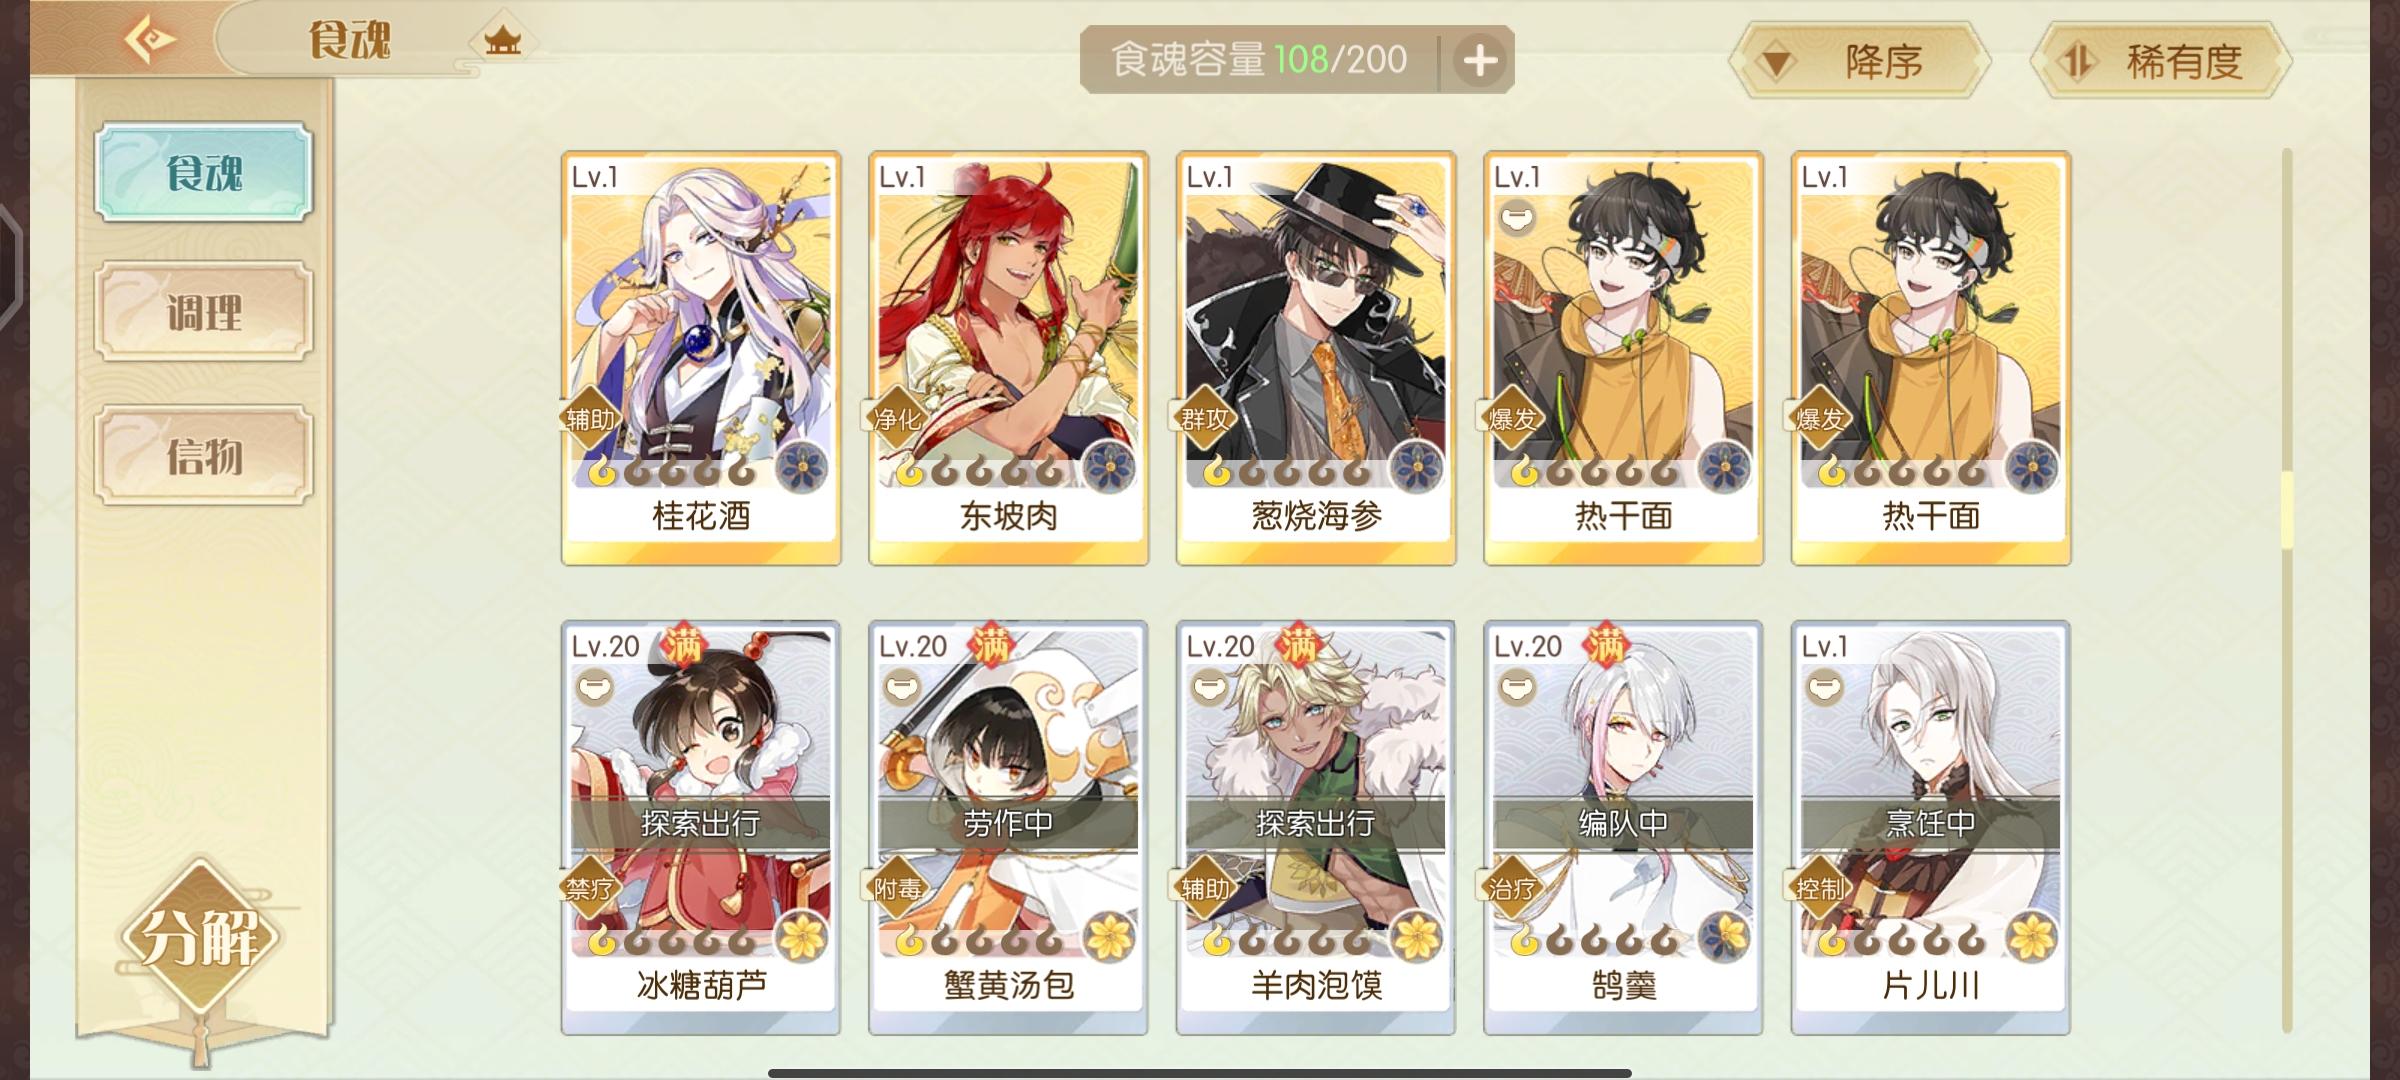Open the first 热干面 card with bowl icon
Viewport: 2400px width, 1080px height.
[1623, 358]
